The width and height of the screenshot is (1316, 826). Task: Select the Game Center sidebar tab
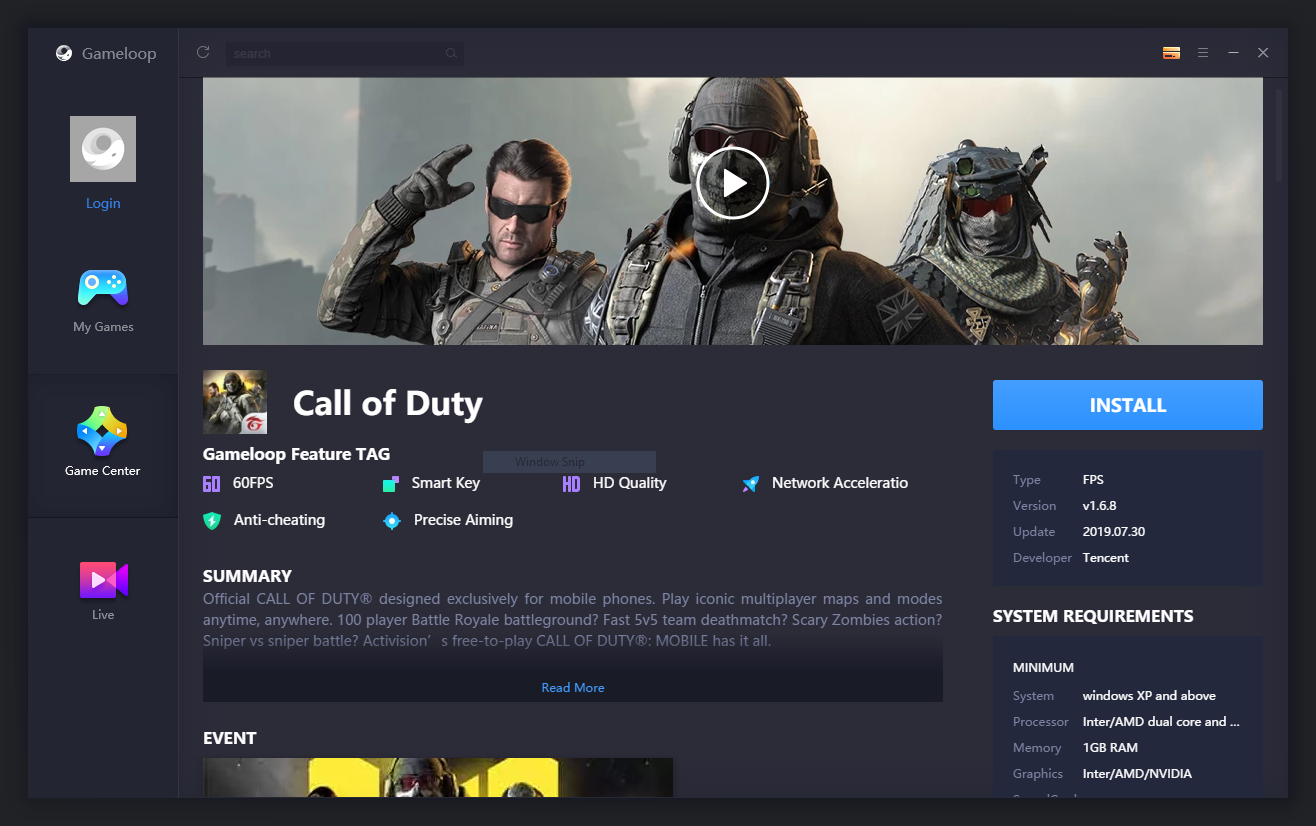103,445
